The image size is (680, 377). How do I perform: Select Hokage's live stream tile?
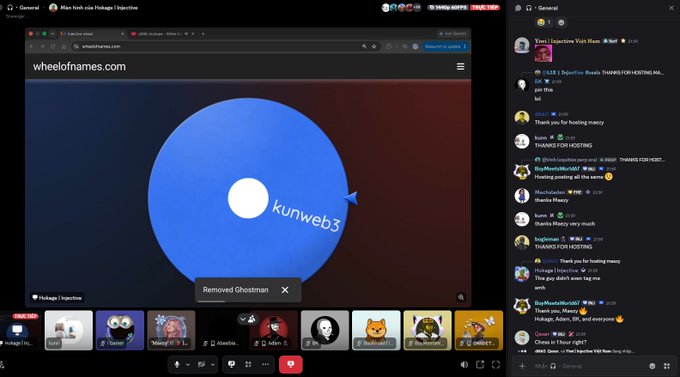20,330
